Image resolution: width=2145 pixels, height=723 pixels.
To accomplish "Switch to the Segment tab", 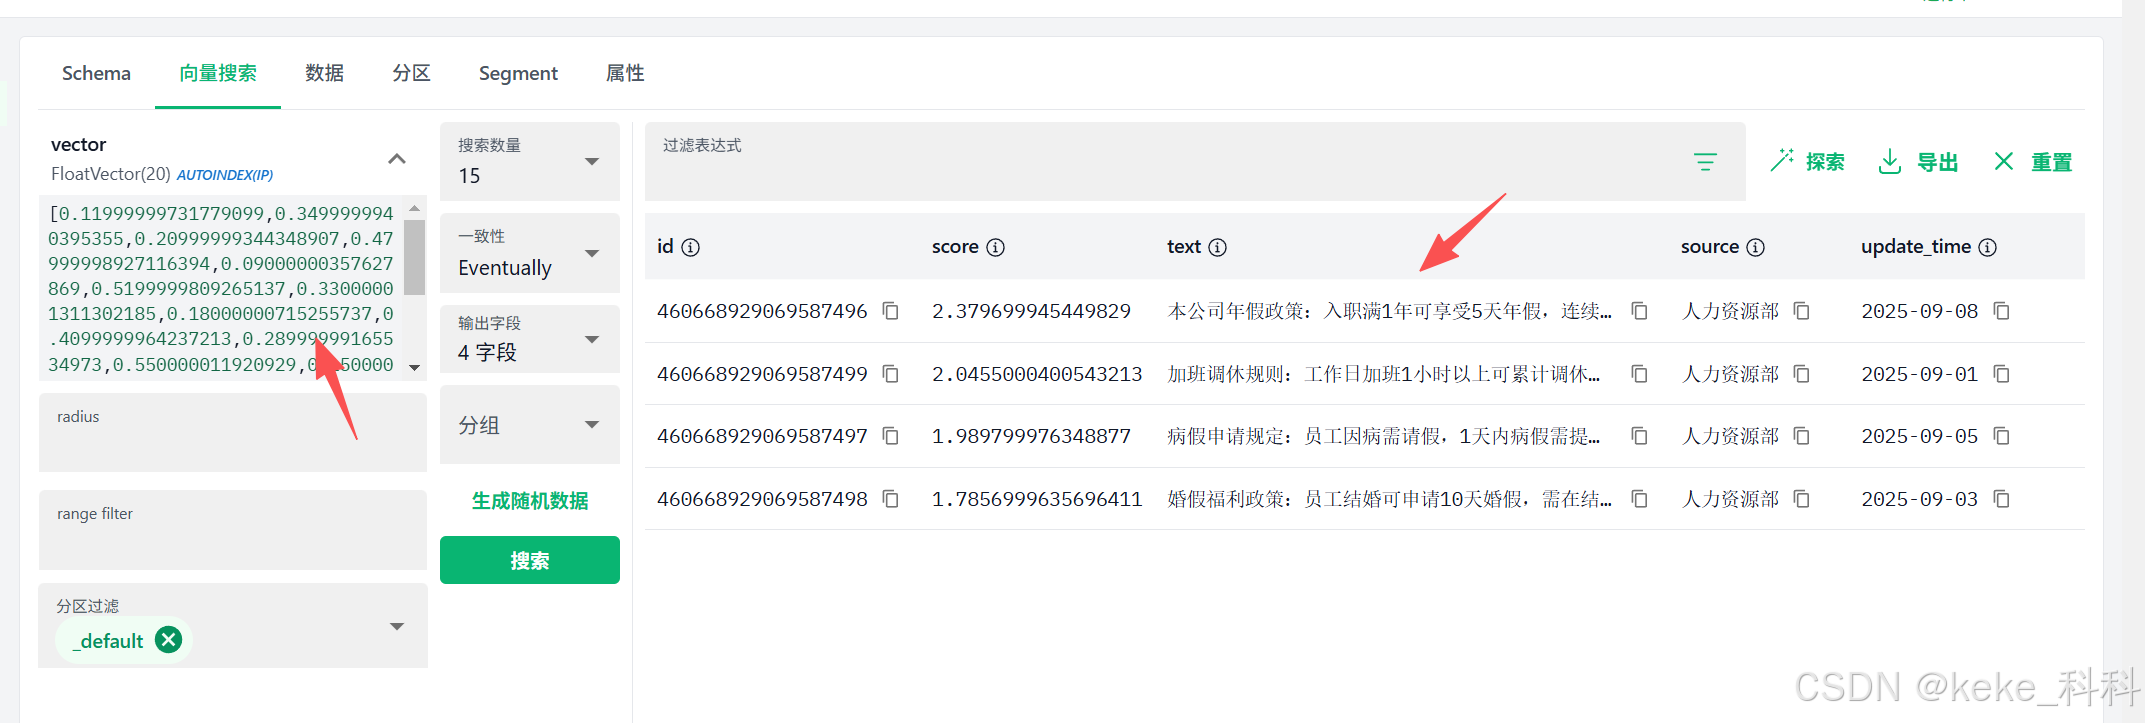I will click(x=518, y=73).
